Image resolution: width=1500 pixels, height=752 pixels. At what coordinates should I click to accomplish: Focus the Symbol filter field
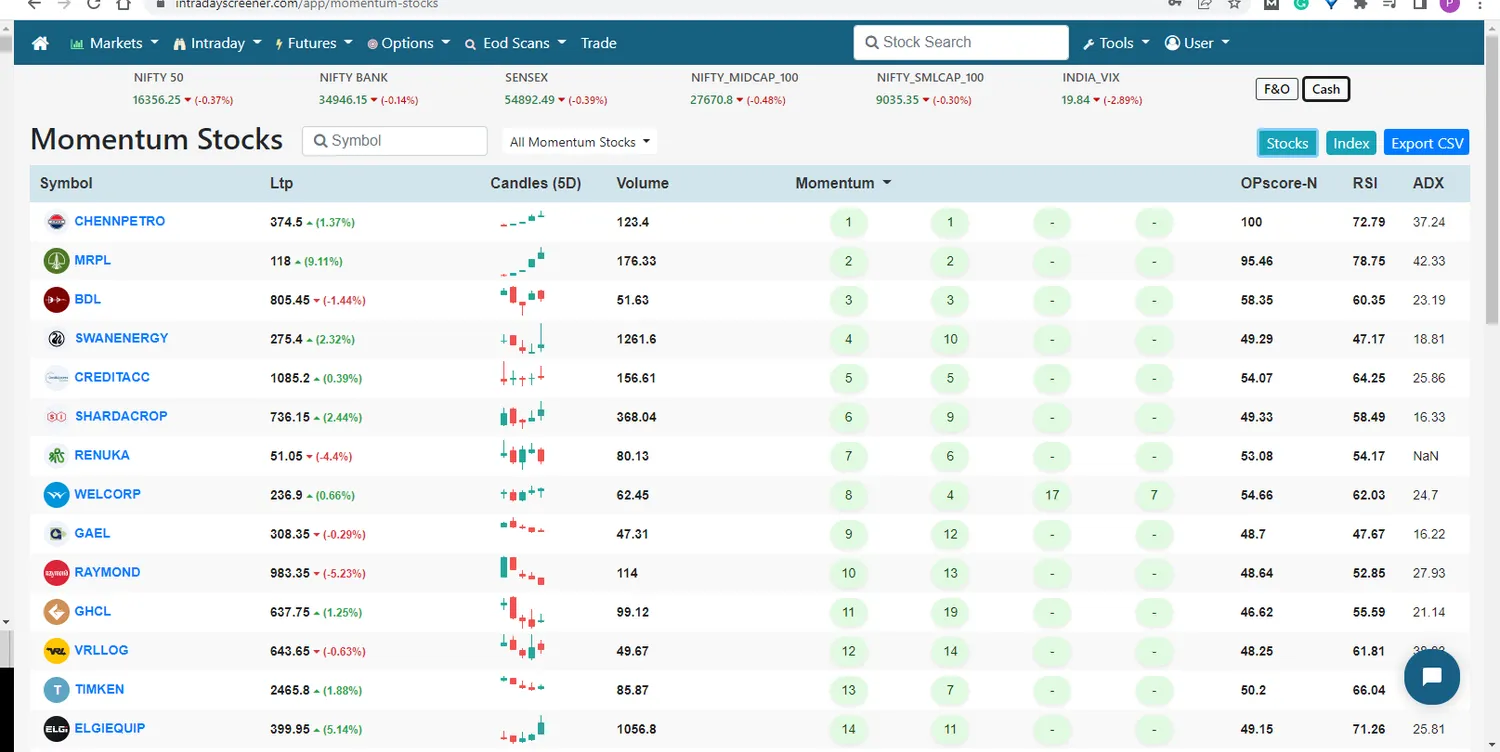click(x=395, y=141)
